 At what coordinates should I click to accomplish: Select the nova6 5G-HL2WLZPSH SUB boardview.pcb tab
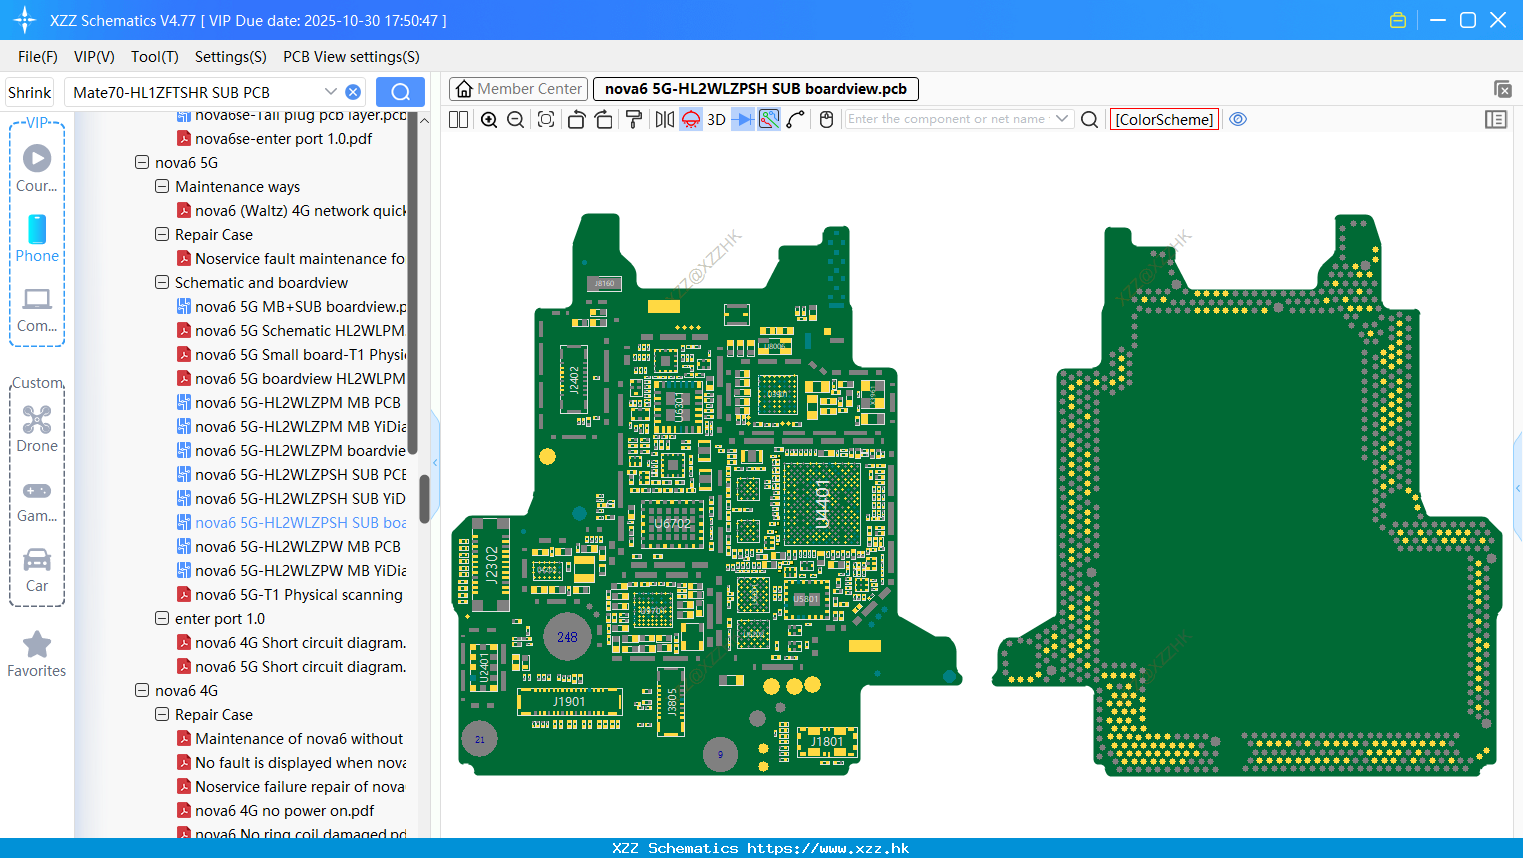(756, 89)
